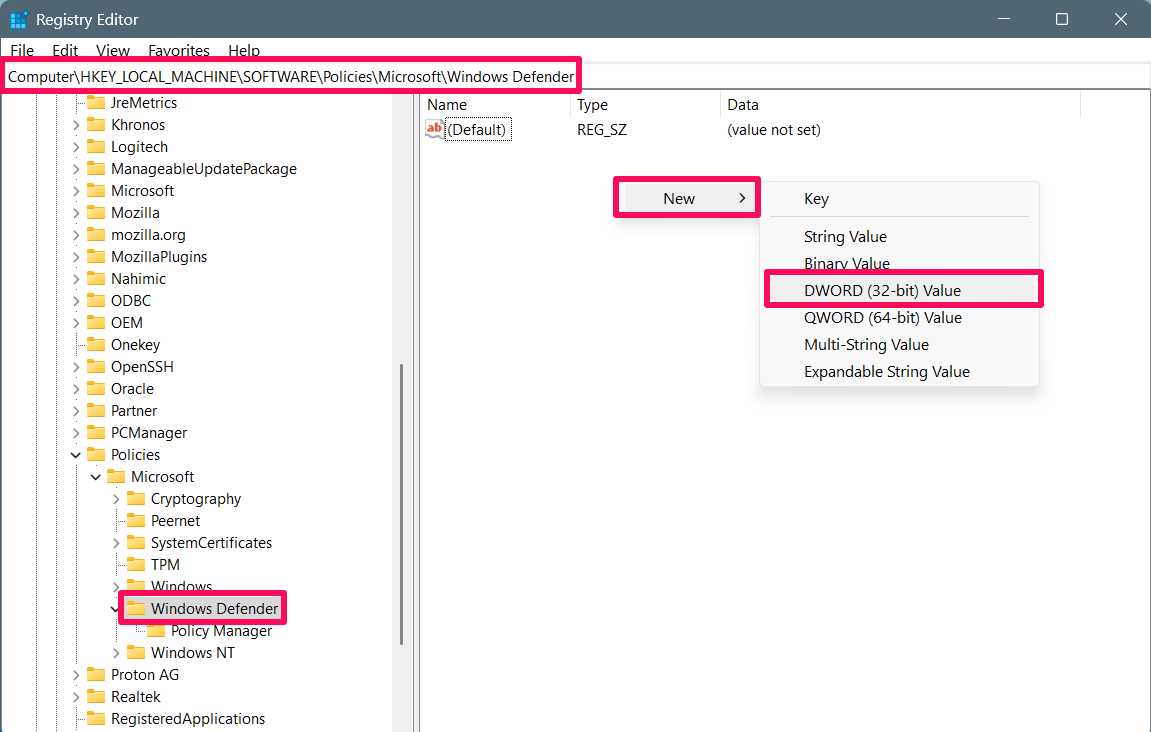
Task: Expand the Proton AG key
Action: coord(76,675)
